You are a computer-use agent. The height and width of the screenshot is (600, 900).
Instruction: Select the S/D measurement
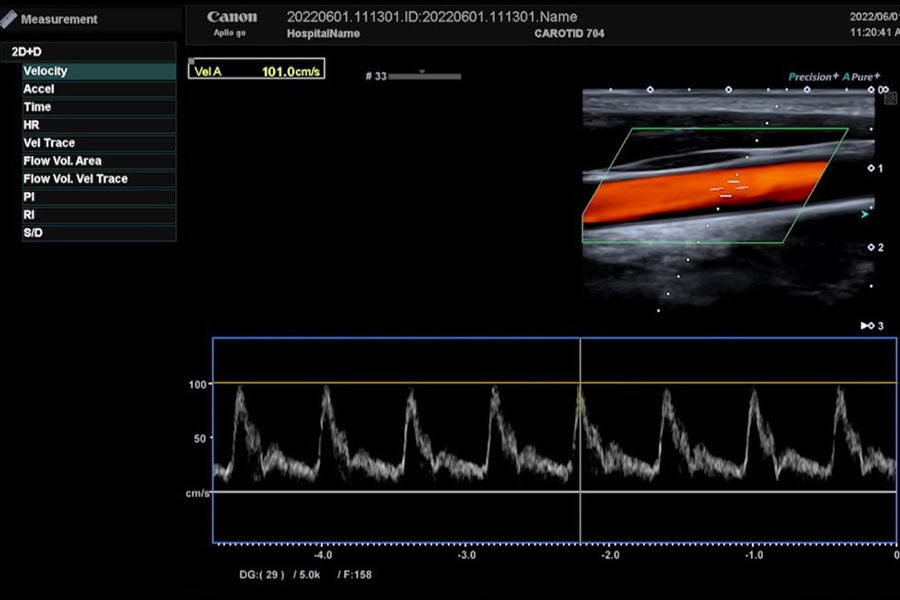(x=99, y=233)
